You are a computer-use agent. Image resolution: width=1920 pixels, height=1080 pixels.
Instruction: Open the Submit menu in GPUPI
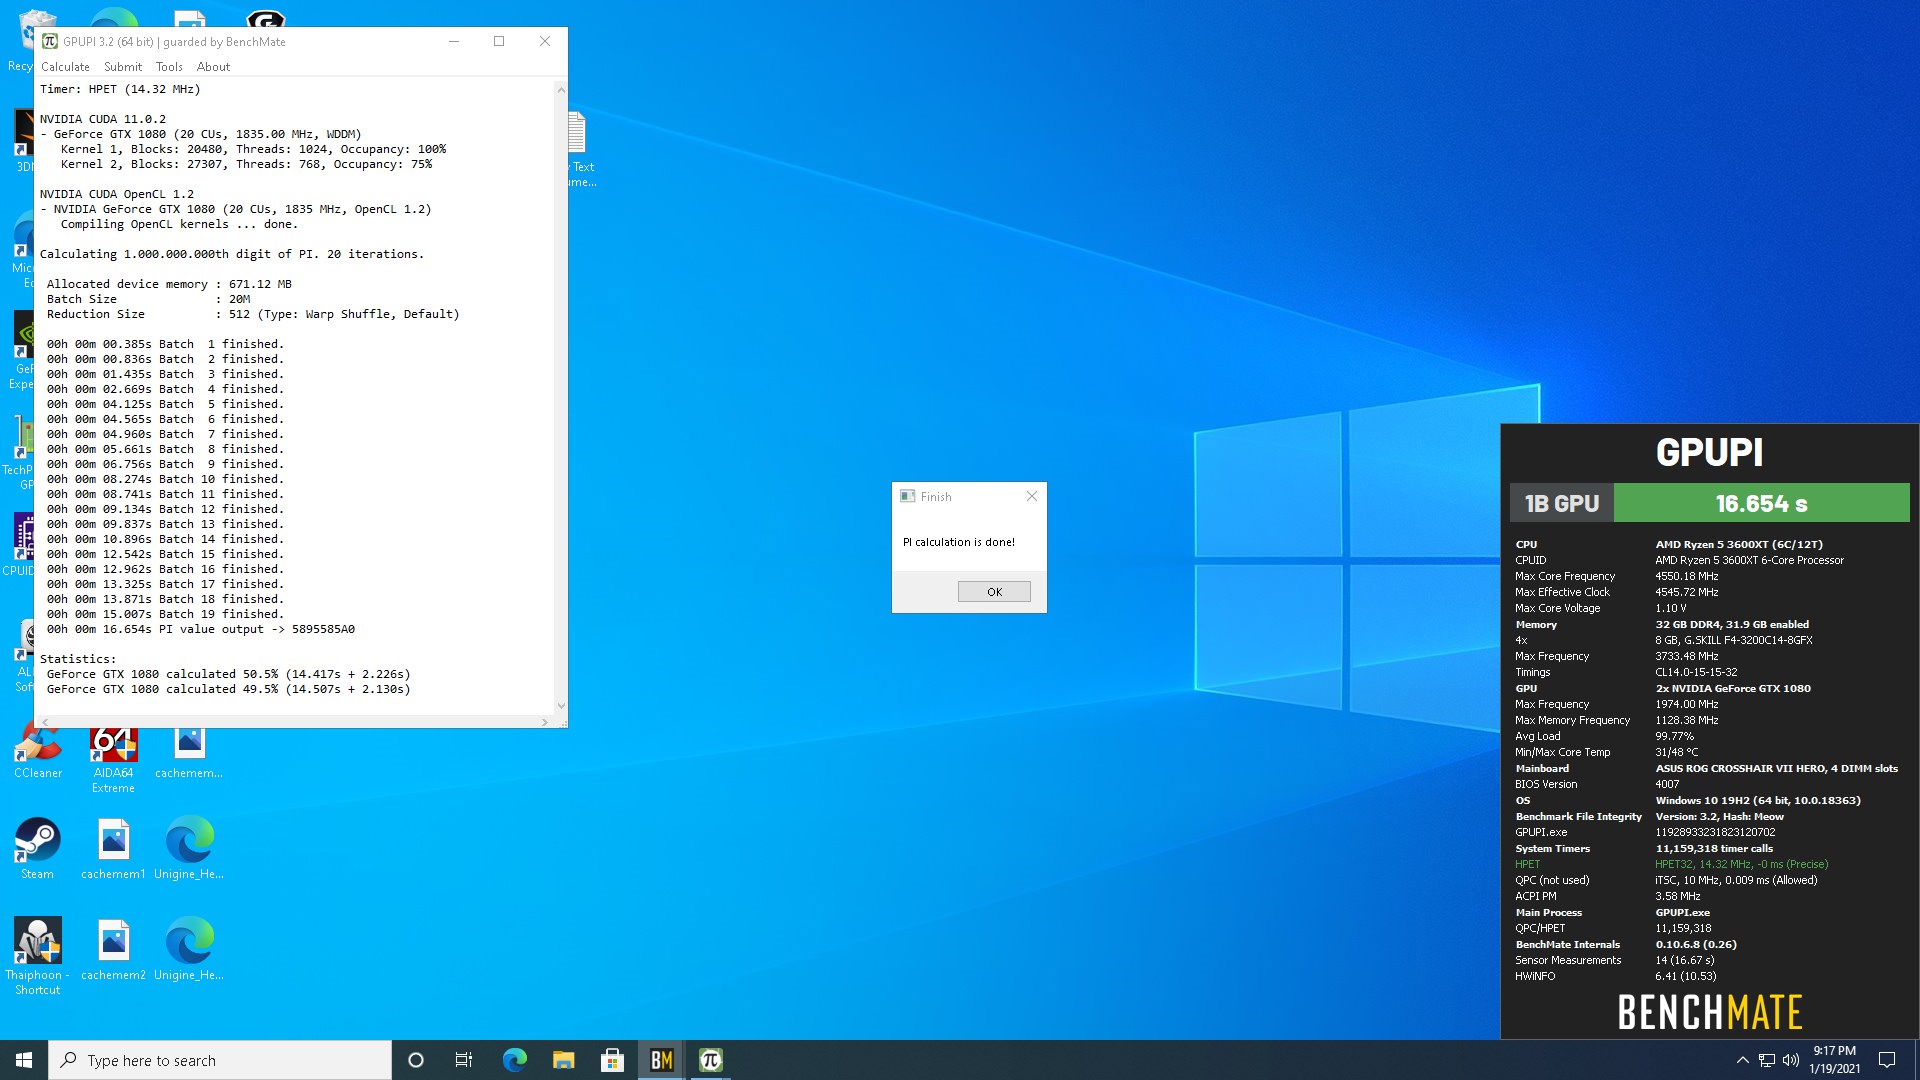123,67
